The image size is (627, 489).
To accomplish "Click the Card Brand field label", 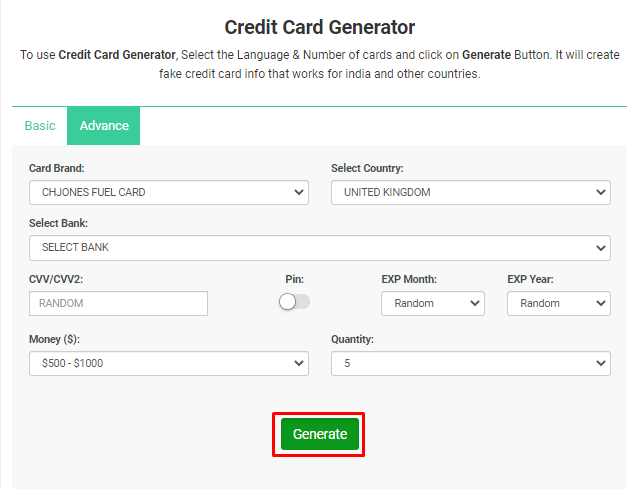I will point(57,168).
